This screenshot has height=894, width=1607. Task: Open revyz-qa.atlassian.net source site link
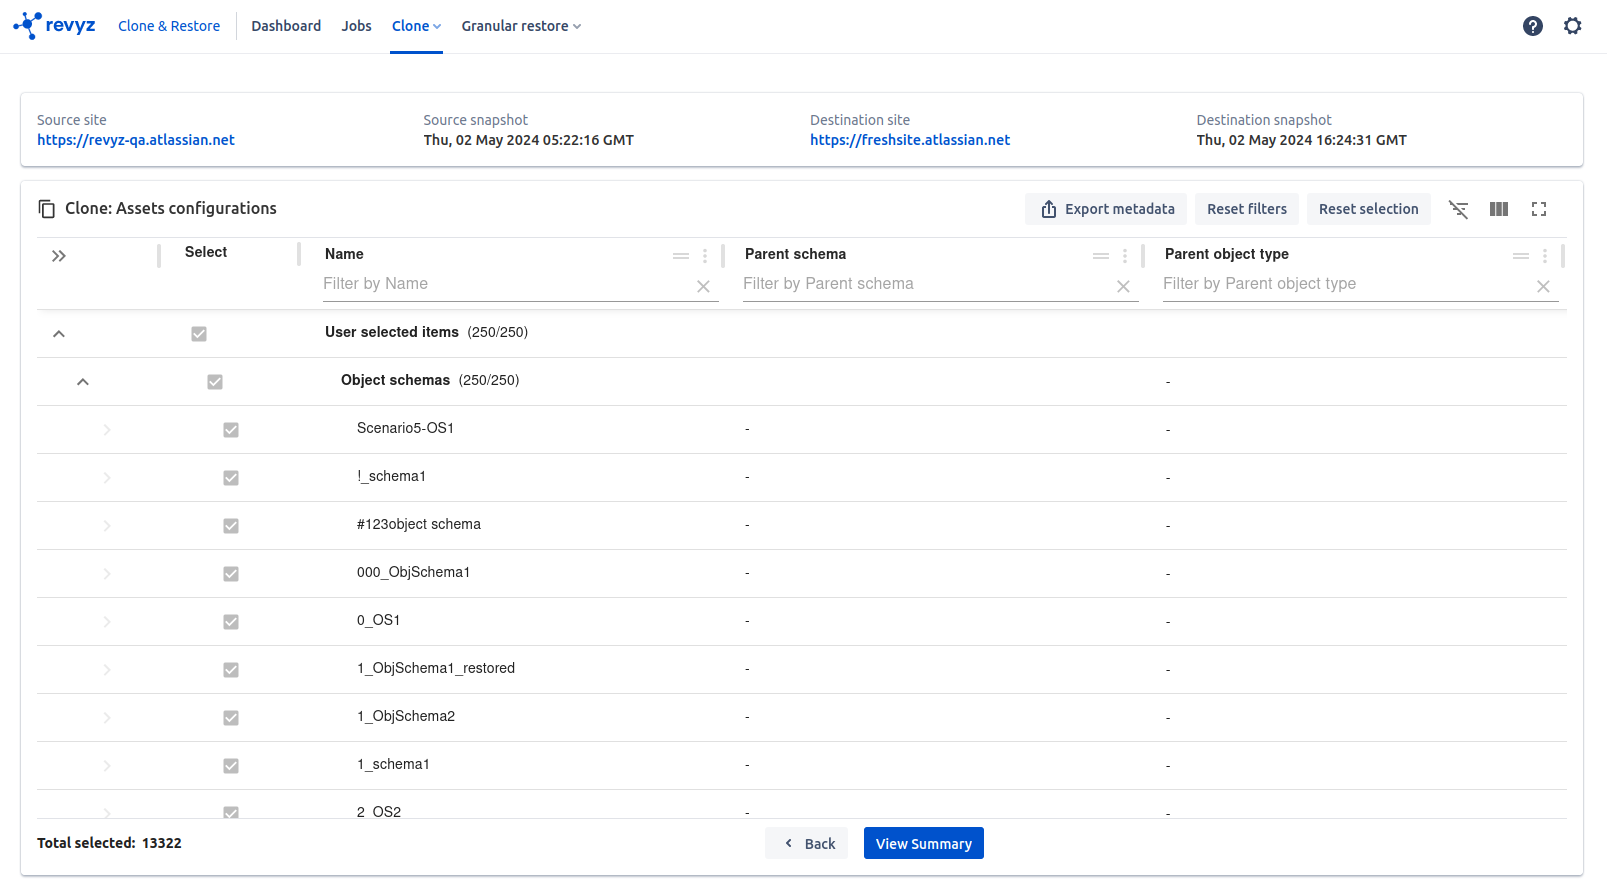pos(136,140)
